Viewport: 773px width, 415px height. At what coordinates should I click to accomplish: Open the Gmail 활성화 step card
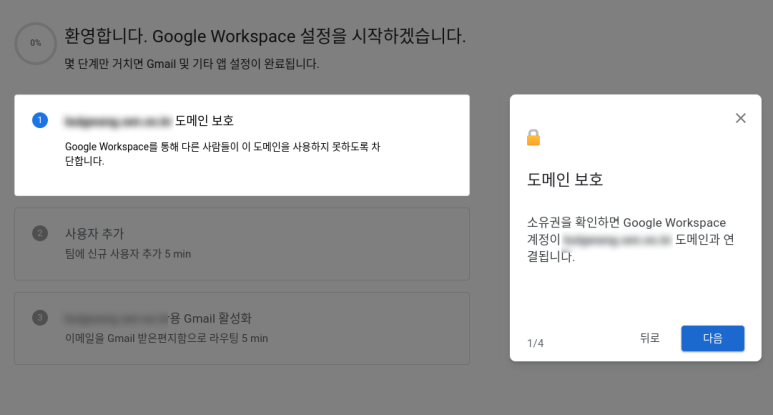coord(242,328)
